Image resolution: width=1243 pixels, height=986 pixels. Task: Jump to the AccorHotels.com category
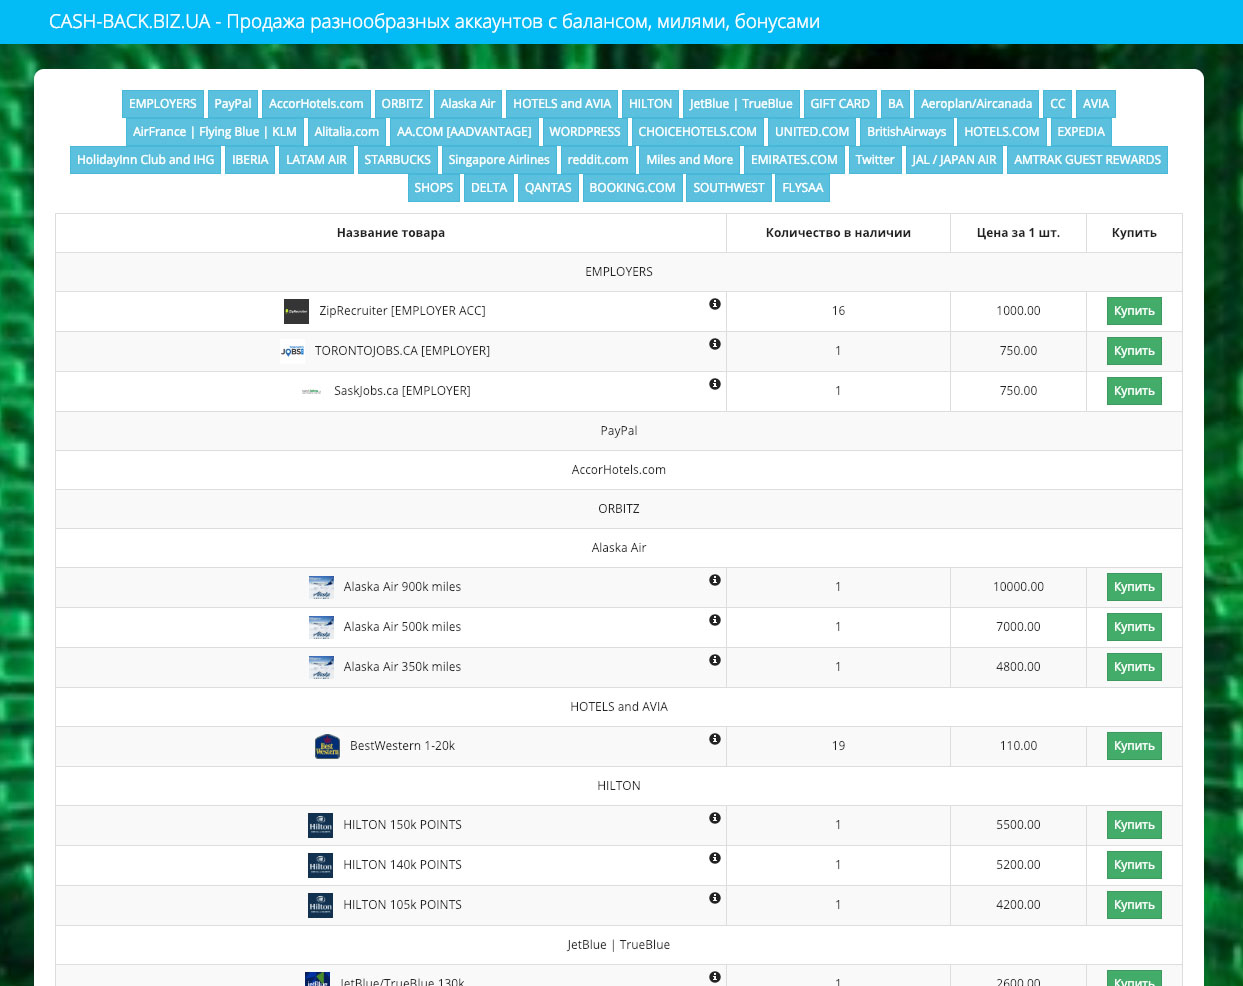pyautogui.click(x=316, y=104)
